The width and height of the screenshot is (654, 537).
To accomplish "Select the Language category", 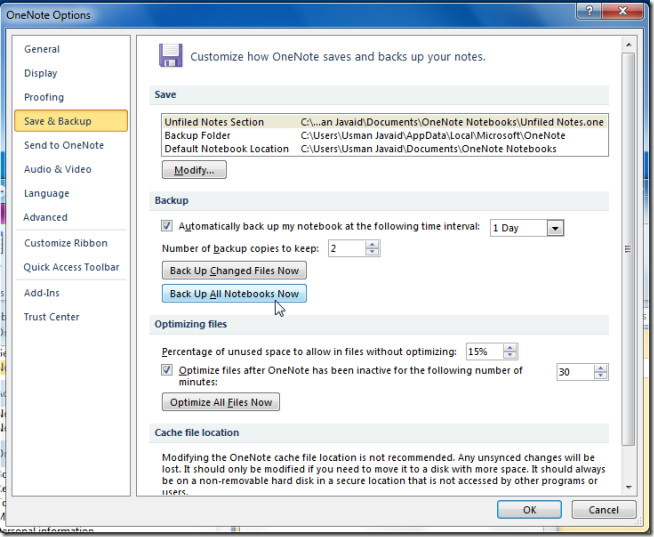I will coord(47,194).
